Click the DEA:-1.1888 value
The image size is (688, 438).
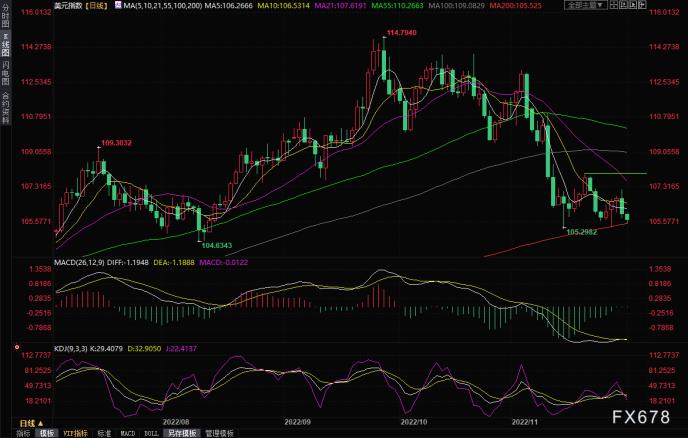(x=174, y=262)
